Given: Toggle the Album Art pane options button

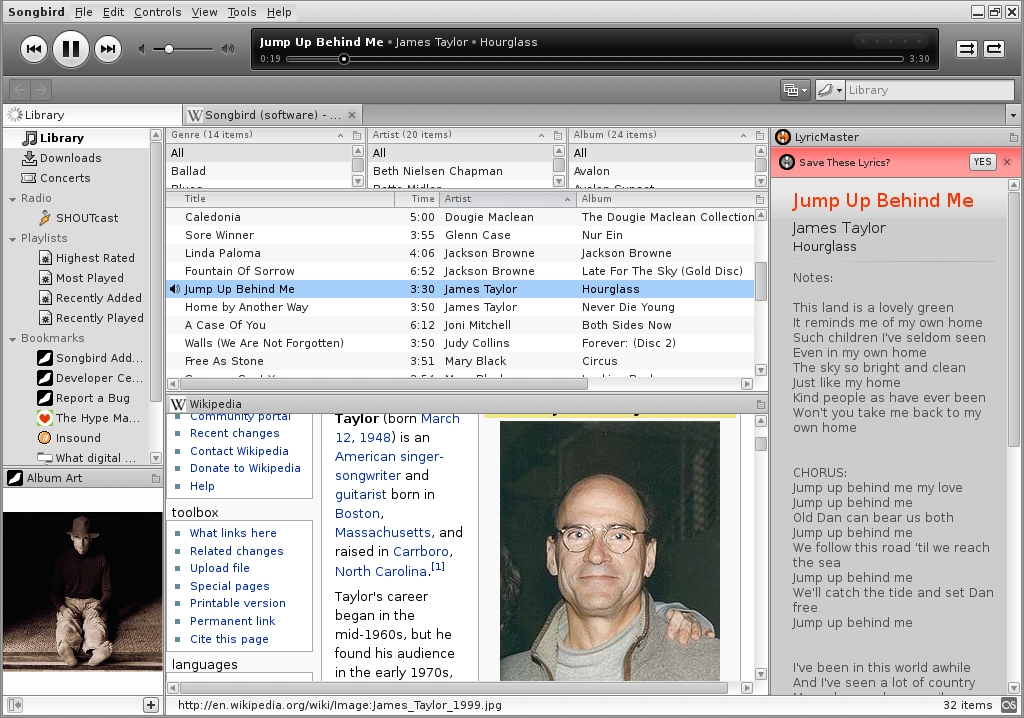Looking at the screenshot, I should click(x=155, y=478).
